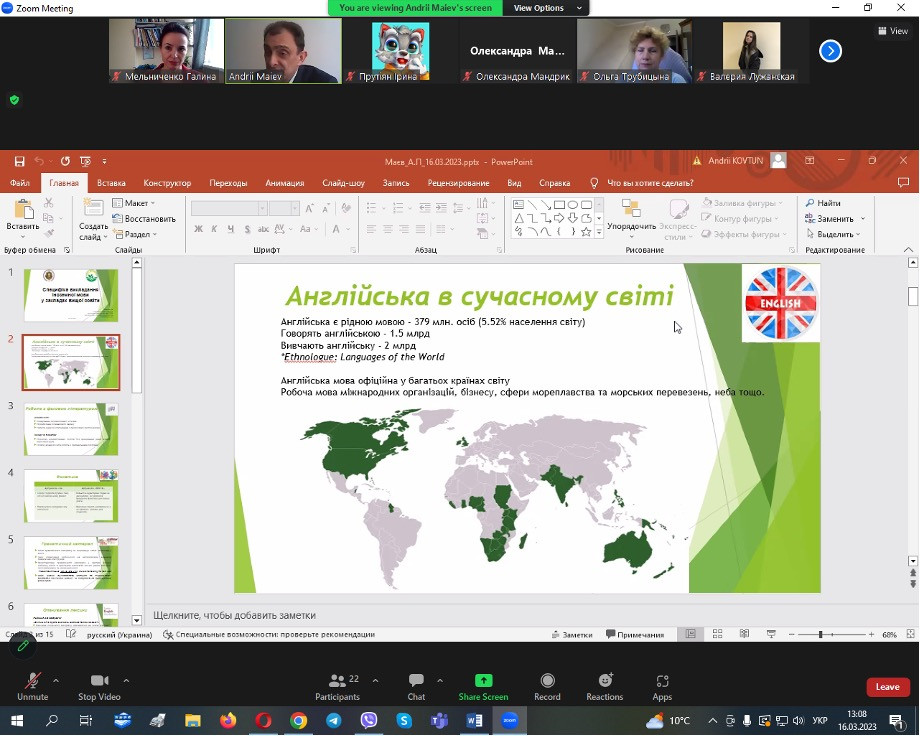
Task: Click the annotation pencil icon
Action: [x=22, y=645]
